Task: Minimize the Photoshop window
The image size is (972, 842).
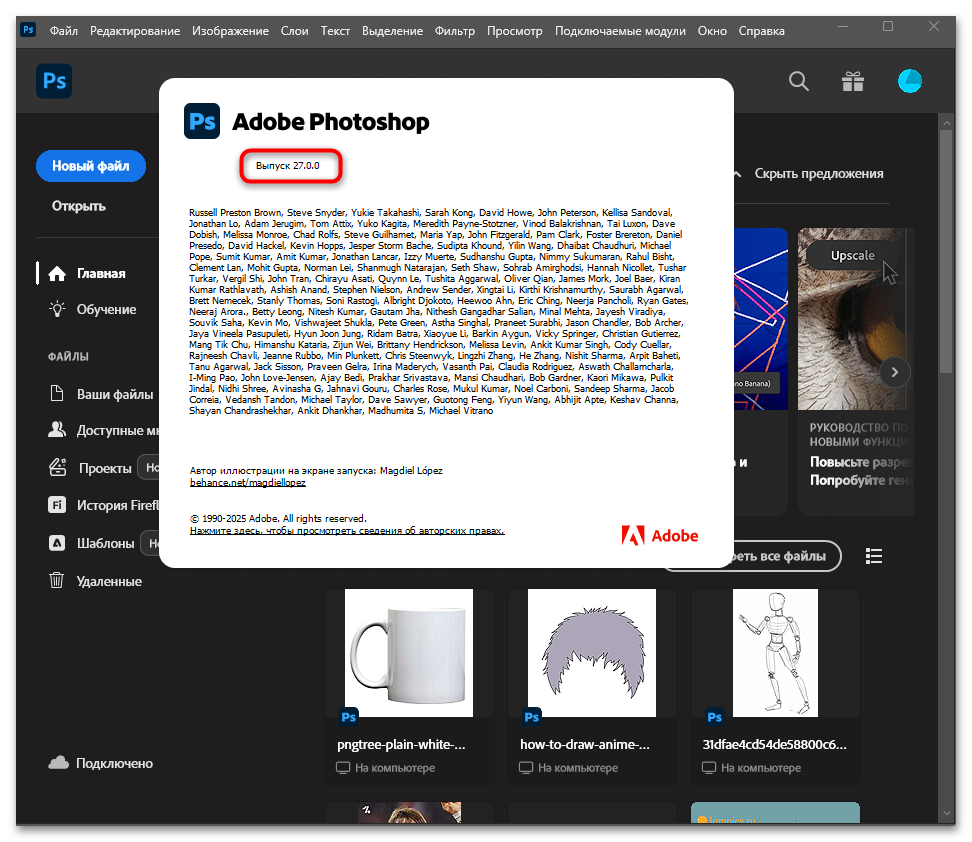Action: [843, 27]
